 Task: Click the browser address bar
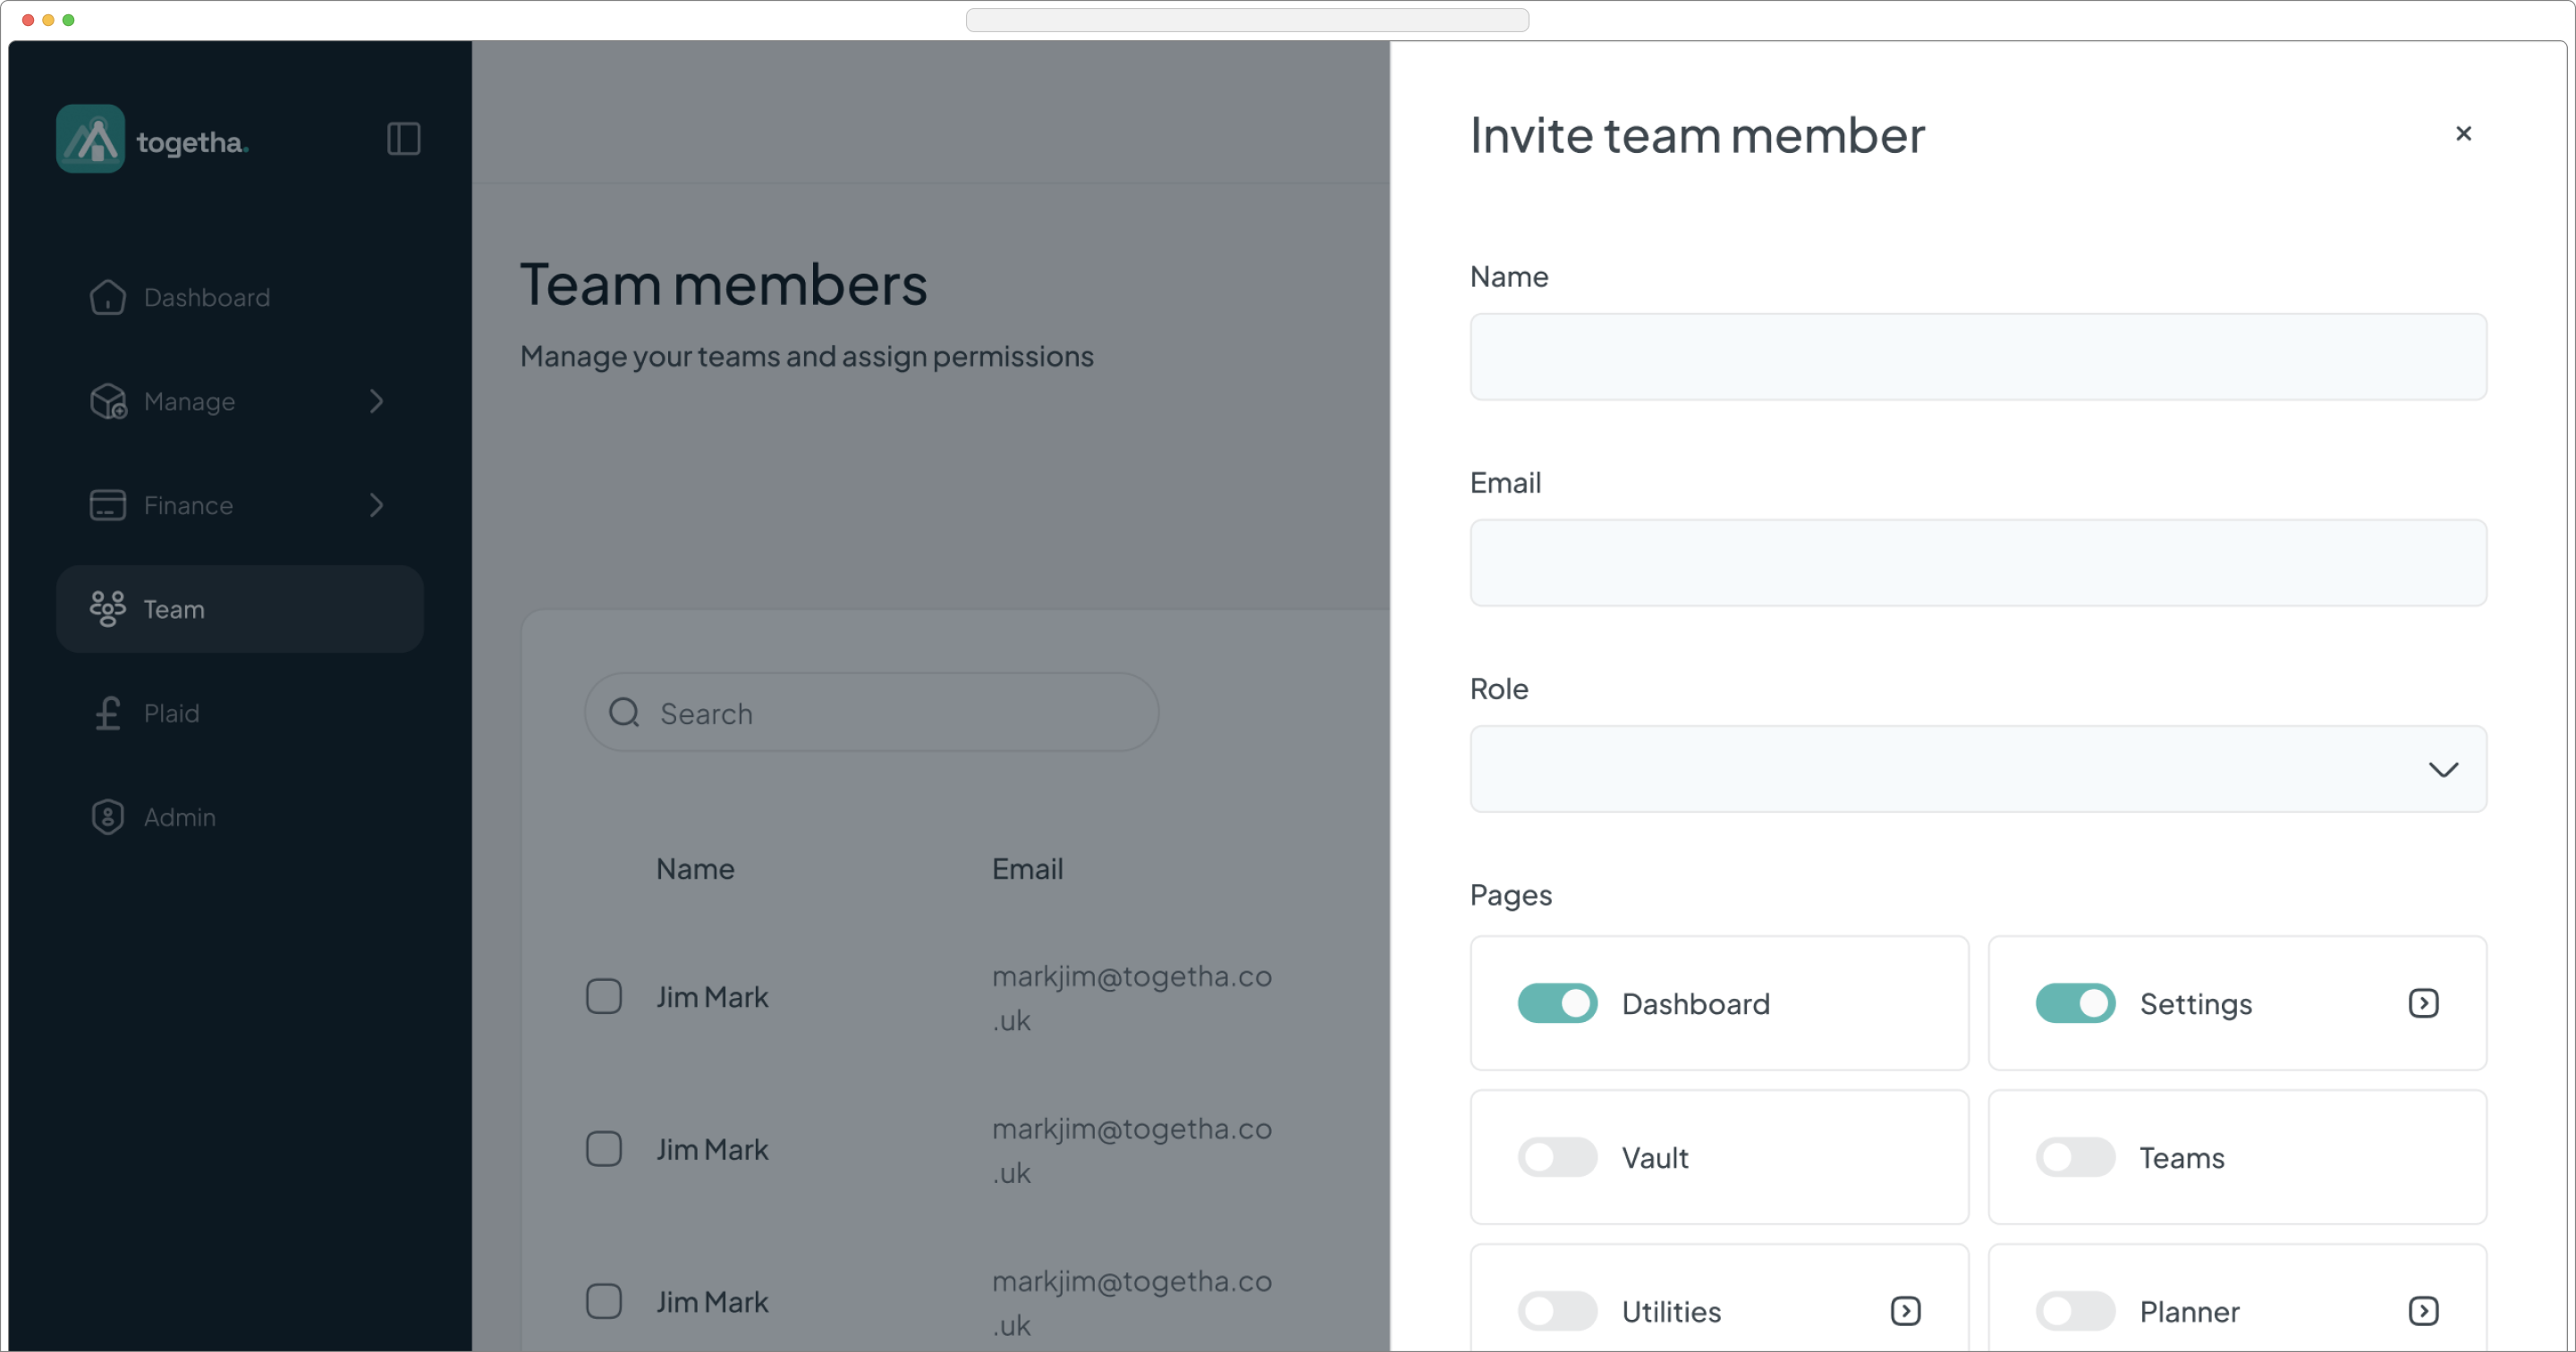coord(1246,19)
